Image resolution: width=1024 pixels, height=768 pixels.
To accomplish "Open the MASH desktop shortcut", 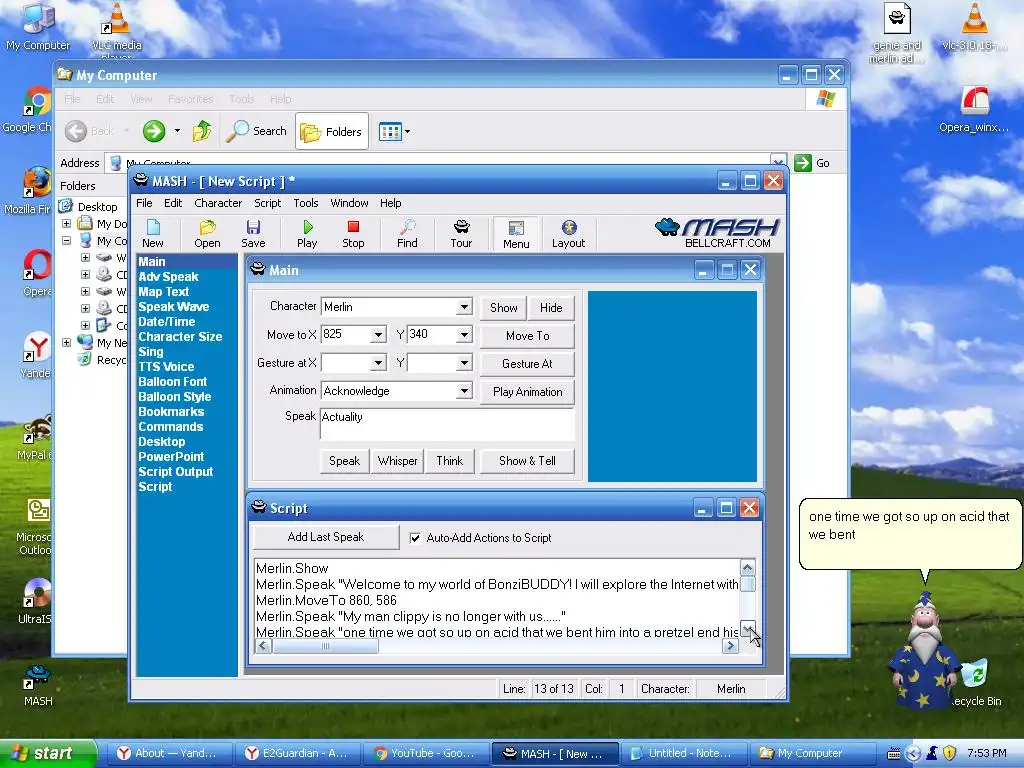I will [x=38, y=686].
